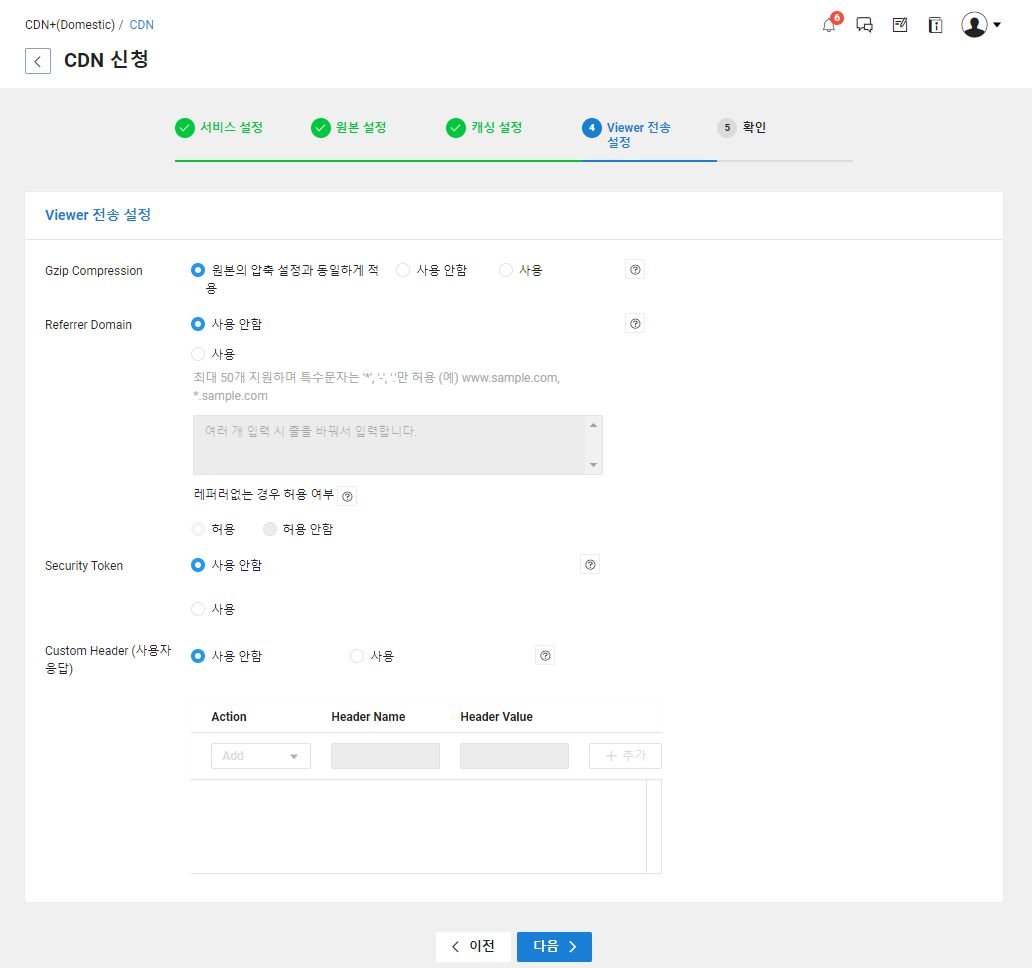Viewport: 1032px width, 968px height.
Task: Select 사용 안함 for Custom Header
Action: (x=197, y=656)
